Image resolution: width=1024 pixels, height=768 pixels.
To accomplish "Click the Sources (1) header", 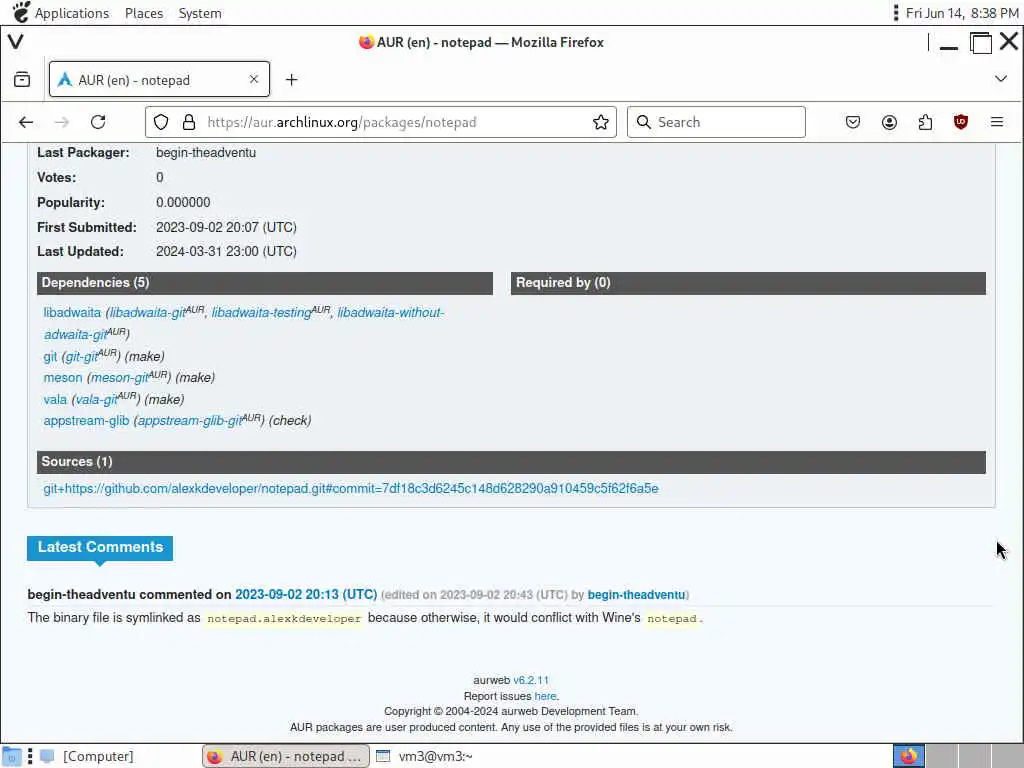I will click(x=511, y=462).
